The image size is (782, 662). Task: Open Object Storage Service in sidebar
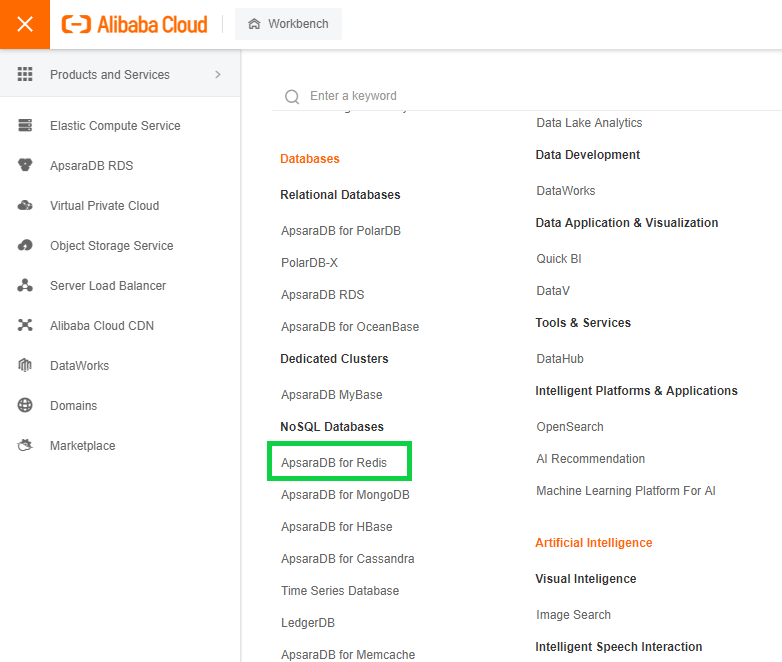point(112,246)
